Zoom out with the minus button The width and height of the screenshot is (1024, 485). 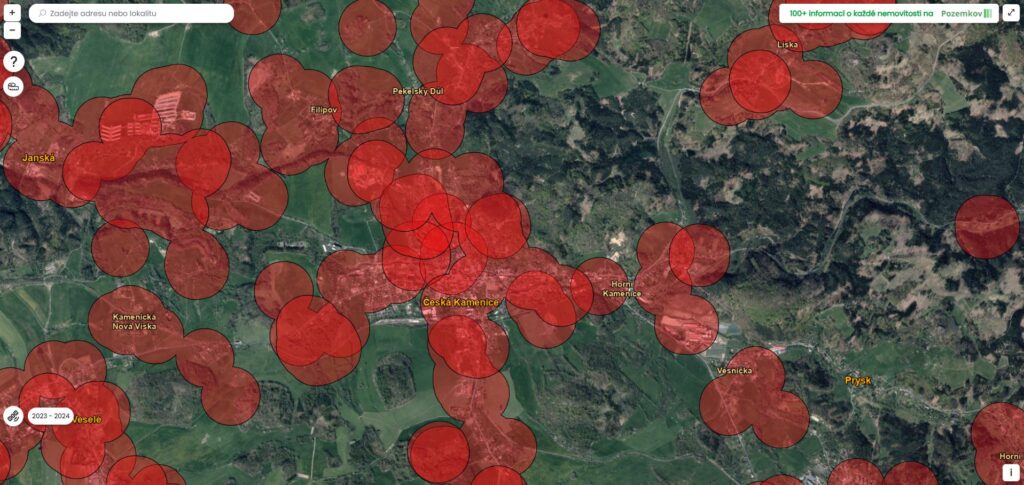pos(12,31)
